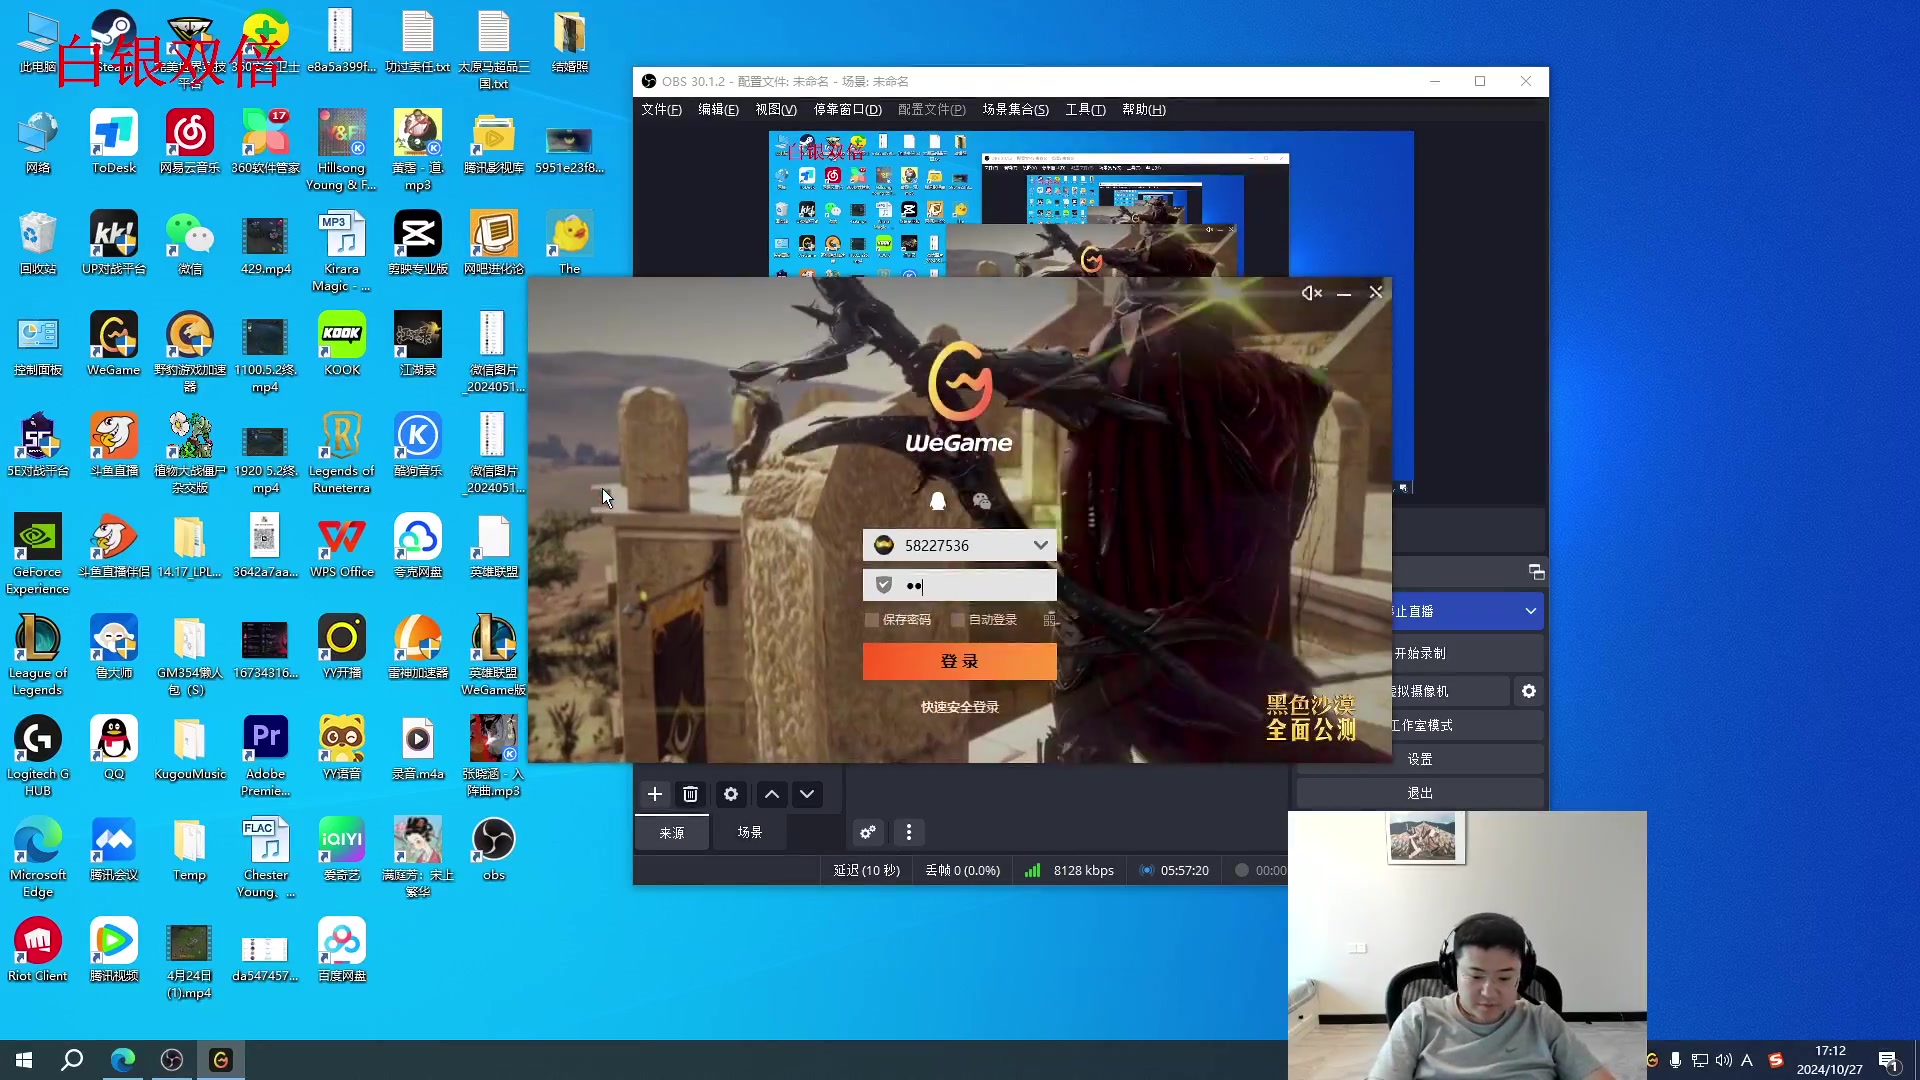Open 帮助(H) menu in OBS

point(1144,110)
